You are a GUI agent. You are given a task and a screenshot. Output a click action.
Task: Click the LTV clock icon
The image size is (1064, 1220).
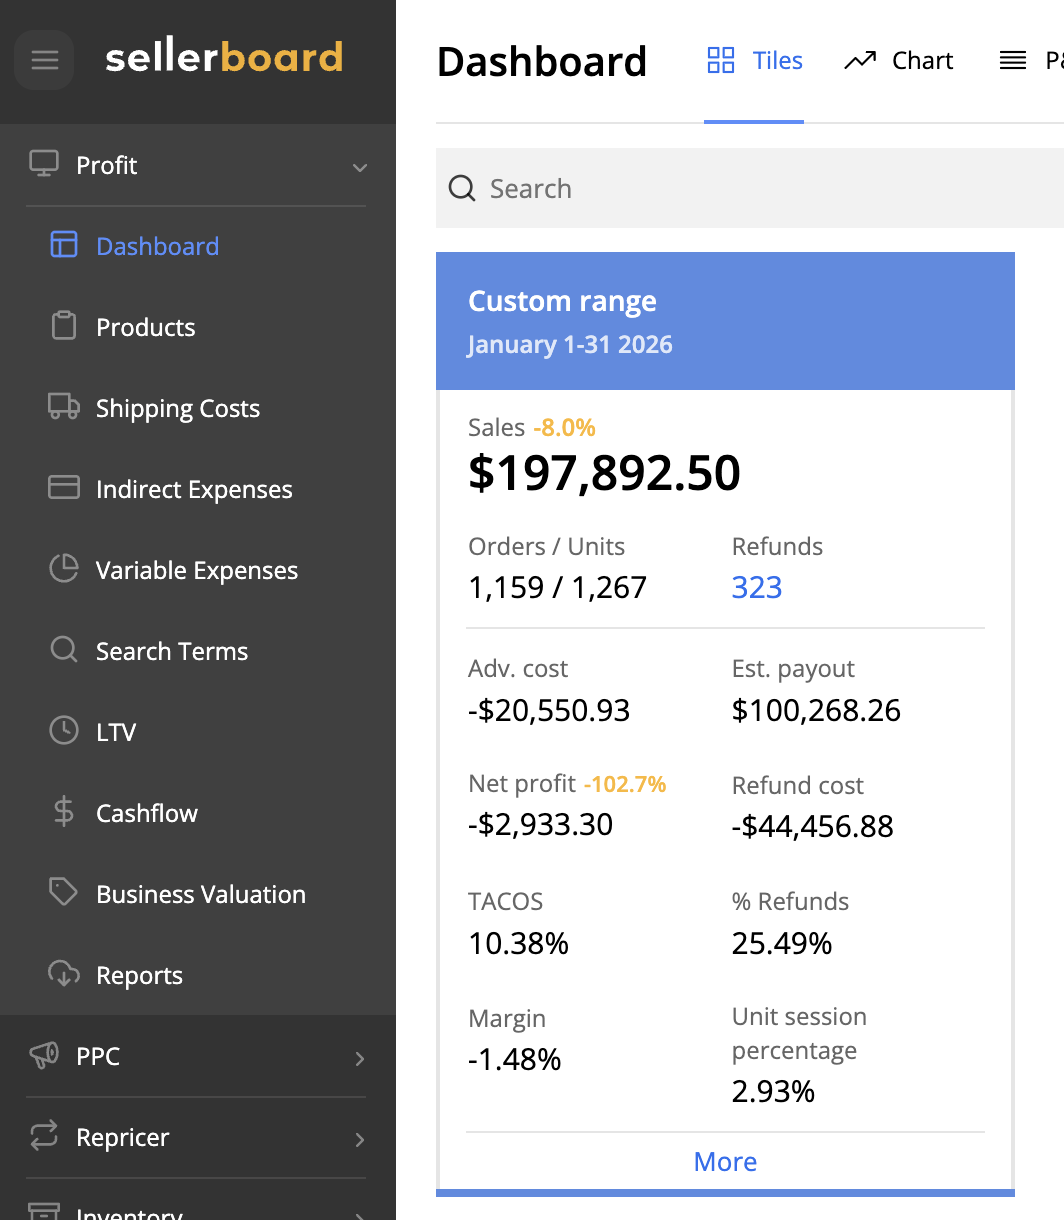coord(64,730)
